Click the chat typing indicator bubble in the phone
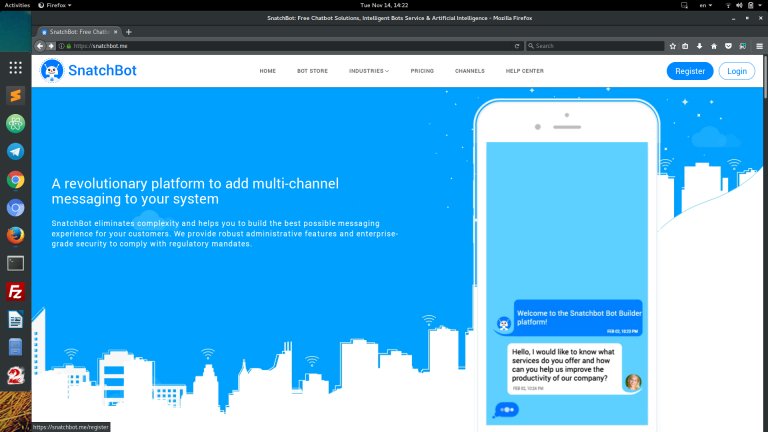Image resolution: width=768 pixels, height=432 pixels. click(x=506, y=410)
